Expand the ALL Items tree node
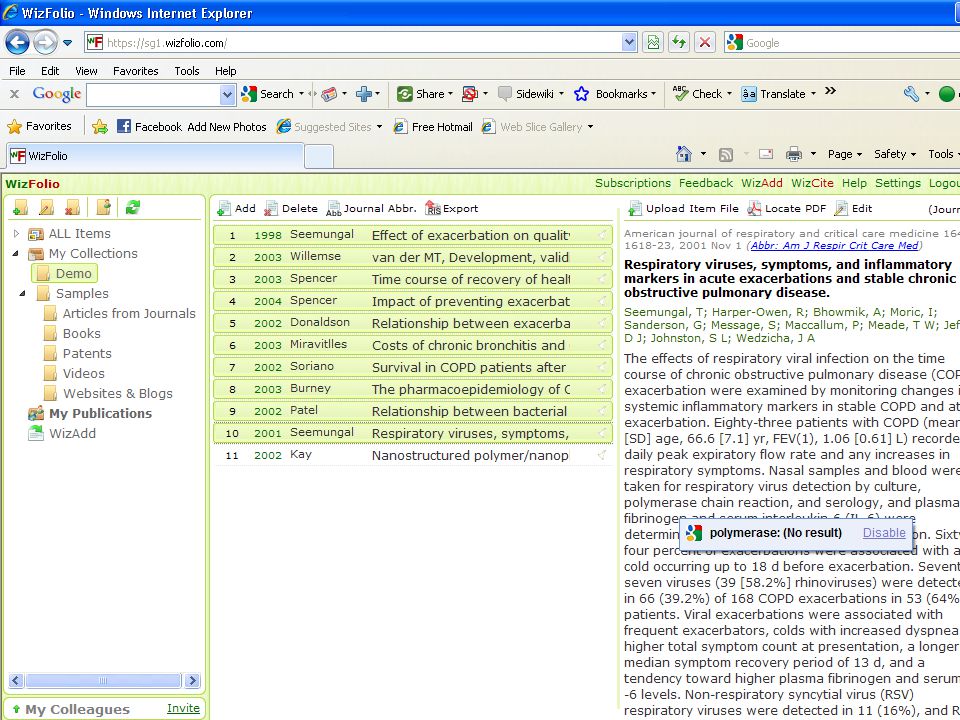The image size is (960, 720). [17, 233]
